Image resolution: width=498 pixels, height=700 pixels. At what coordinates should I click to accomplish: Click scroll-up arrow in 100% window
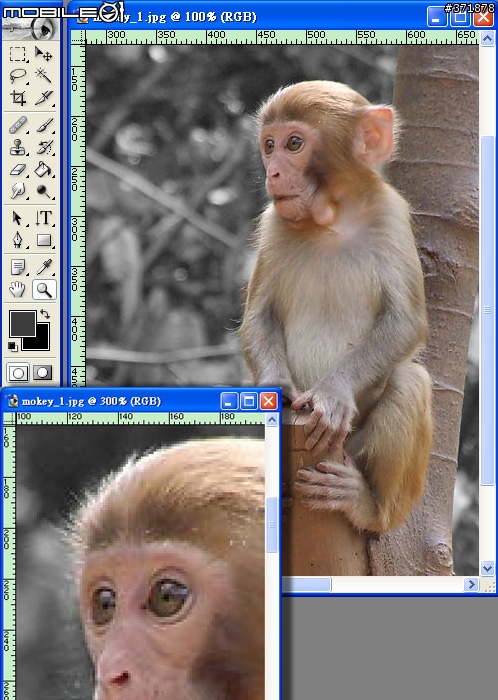point(487,38)
